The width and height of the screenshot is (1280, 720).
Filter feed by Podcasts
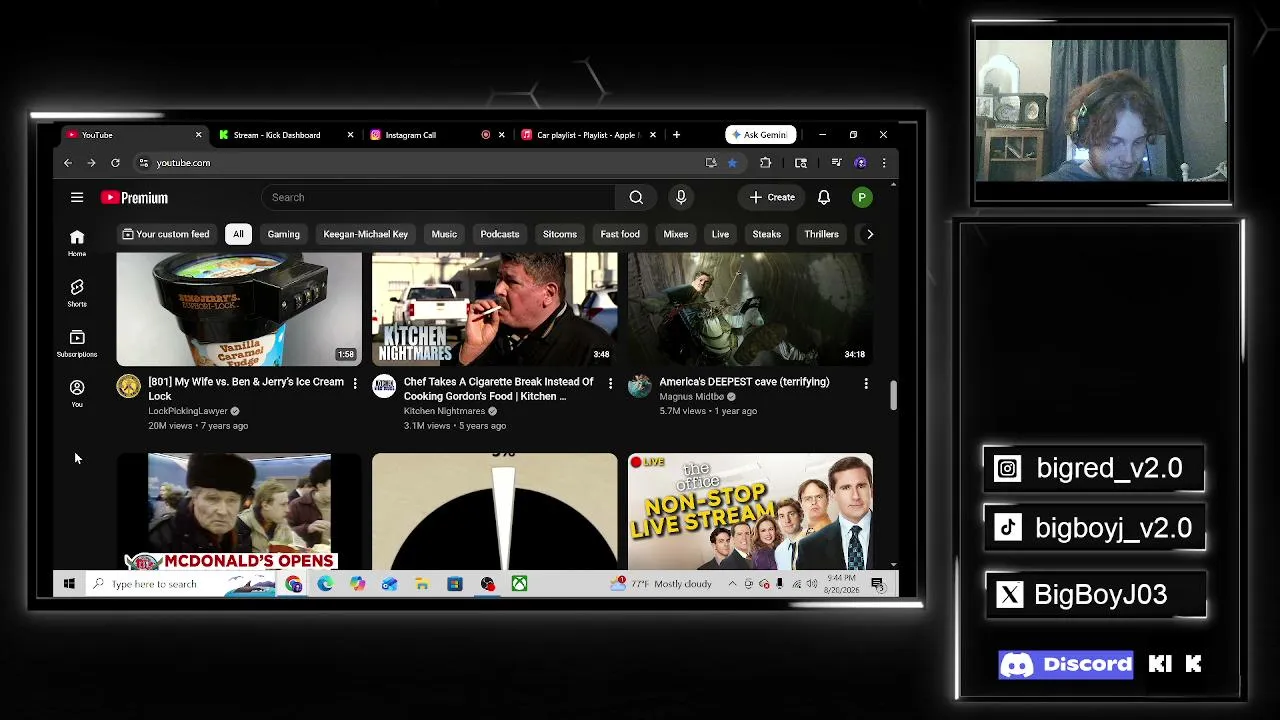coord(500,234)
